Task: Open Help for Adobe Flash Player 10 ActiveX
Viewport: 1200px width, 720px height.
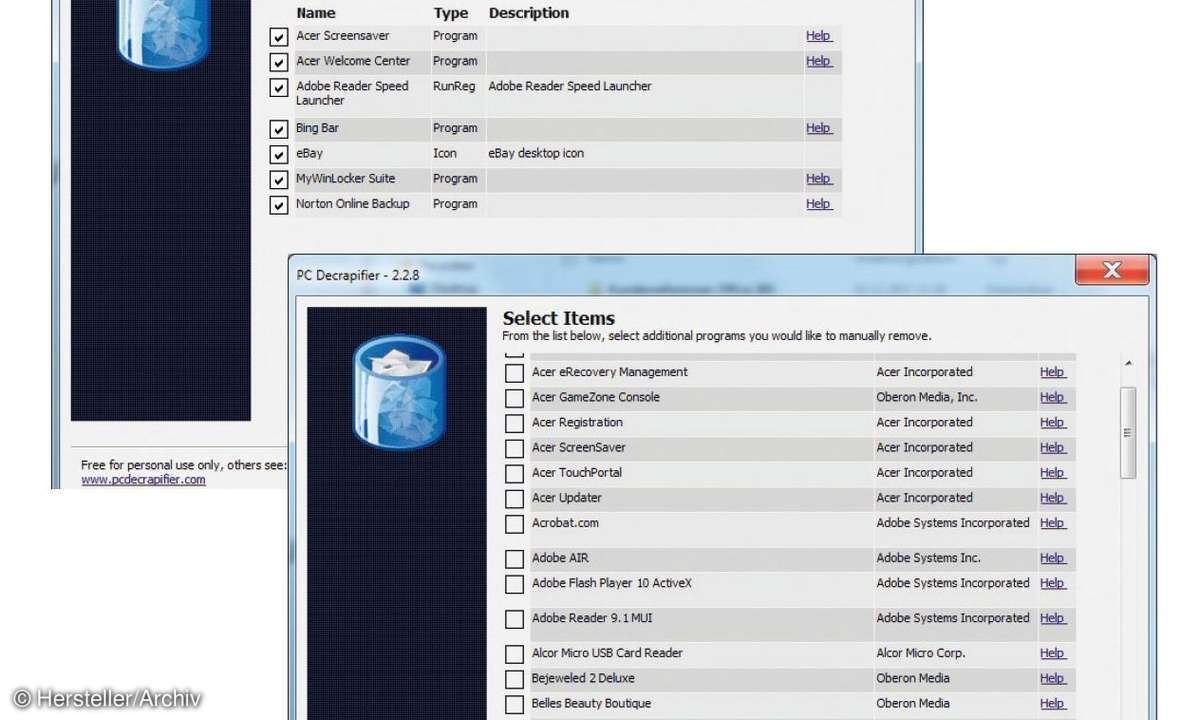Action: (1053, 582)
